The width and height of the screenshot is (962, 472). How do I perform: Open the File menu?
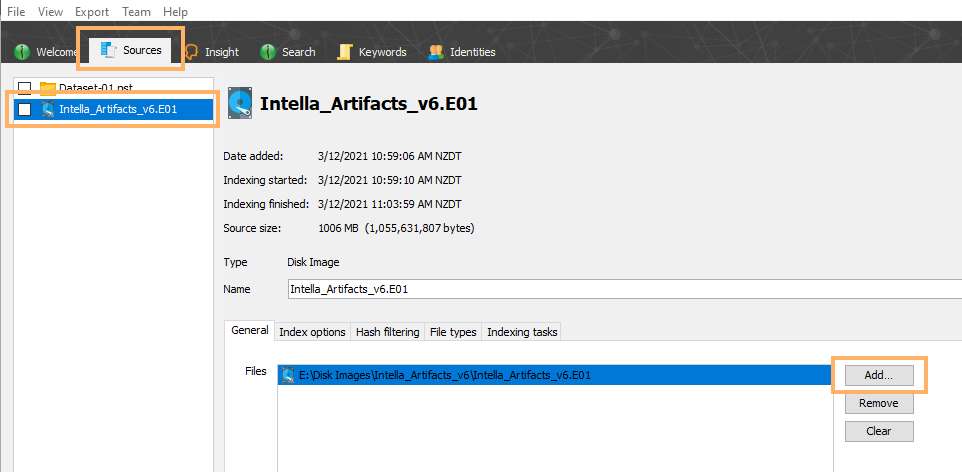(16, 12)
